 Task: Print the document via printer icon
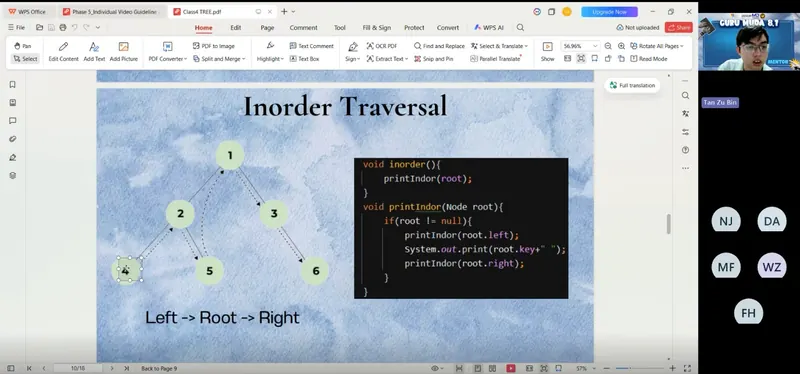pyautogui.click(x=63, y=27)
